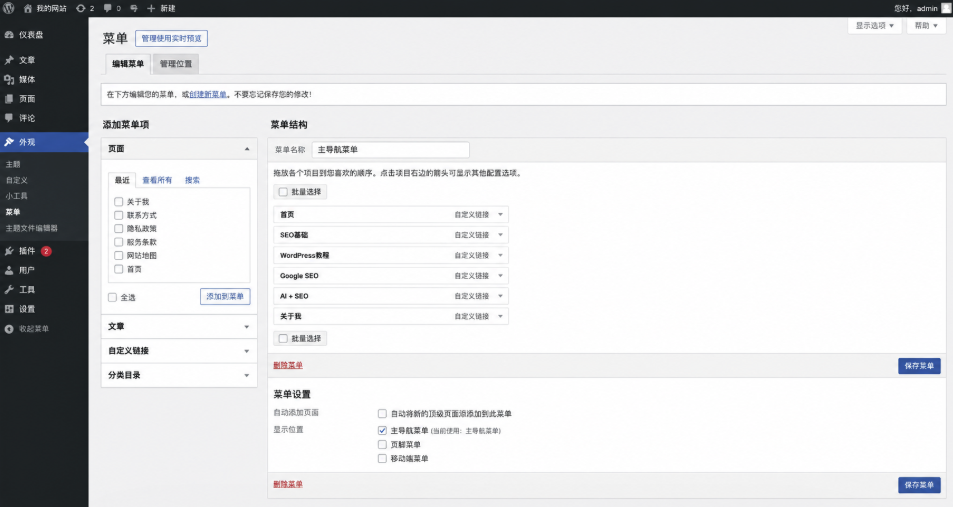Switch to 查看所有 pages tab
This screenshot has height=507, width=953.
tap(157, 180)
